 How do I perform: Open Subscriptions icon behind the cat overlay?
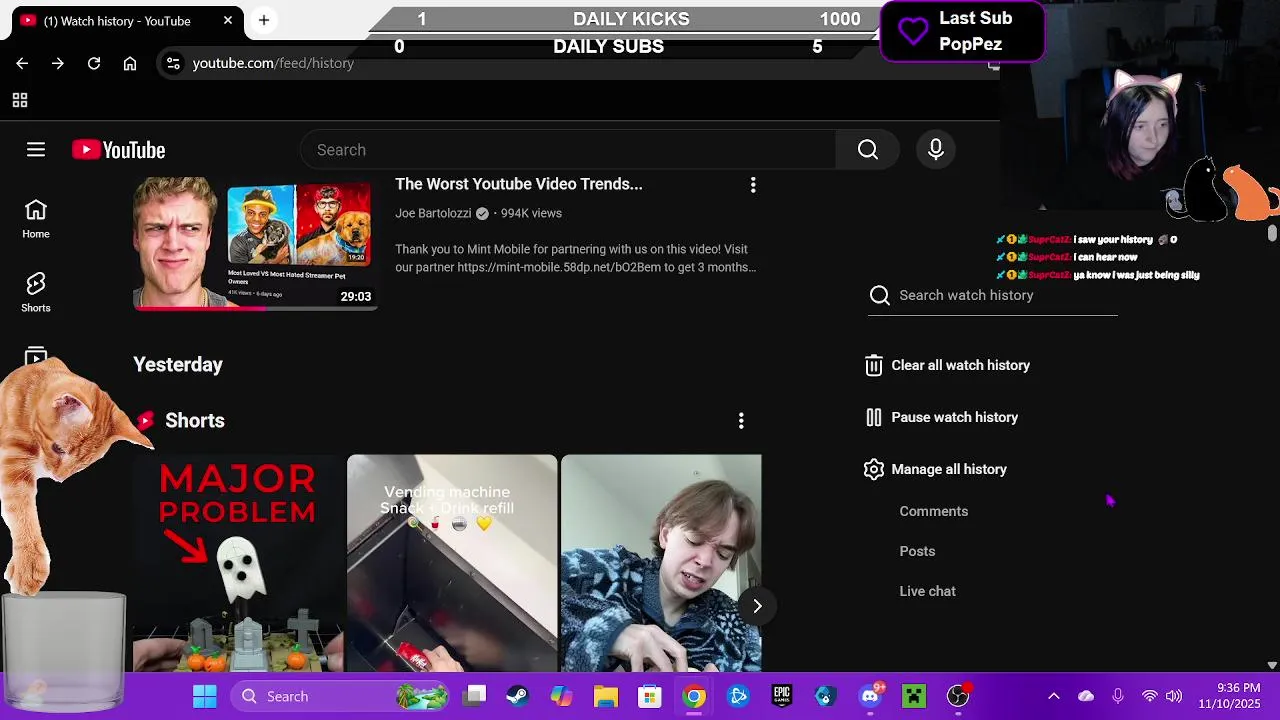point(36,357)
